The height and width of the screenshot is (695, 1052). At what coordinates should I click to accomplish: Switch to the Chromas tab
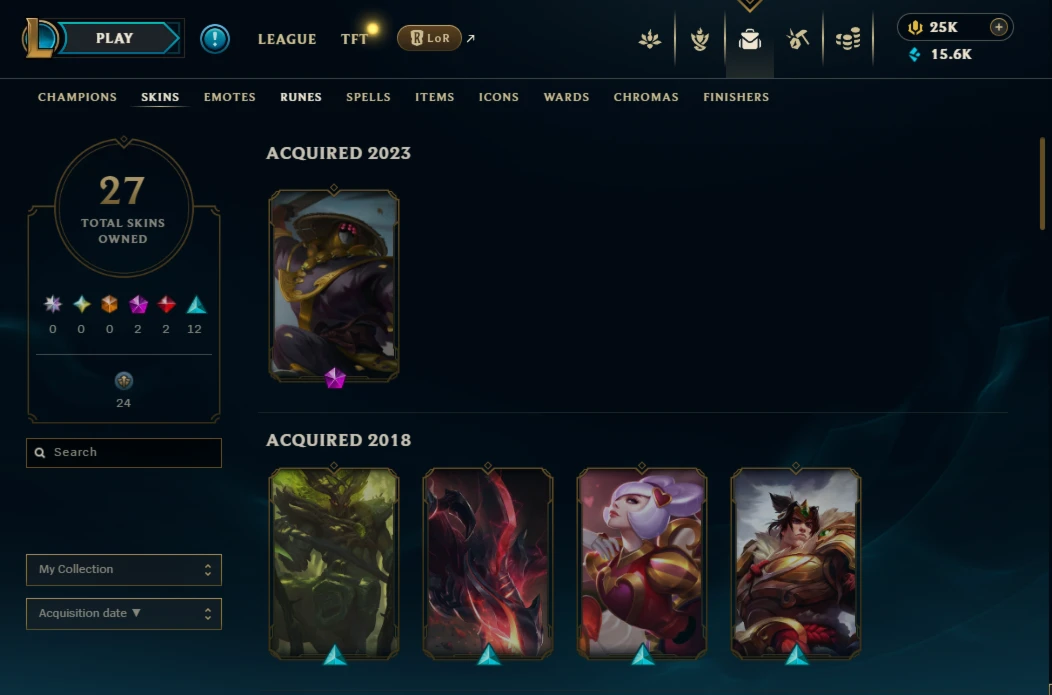646,97
